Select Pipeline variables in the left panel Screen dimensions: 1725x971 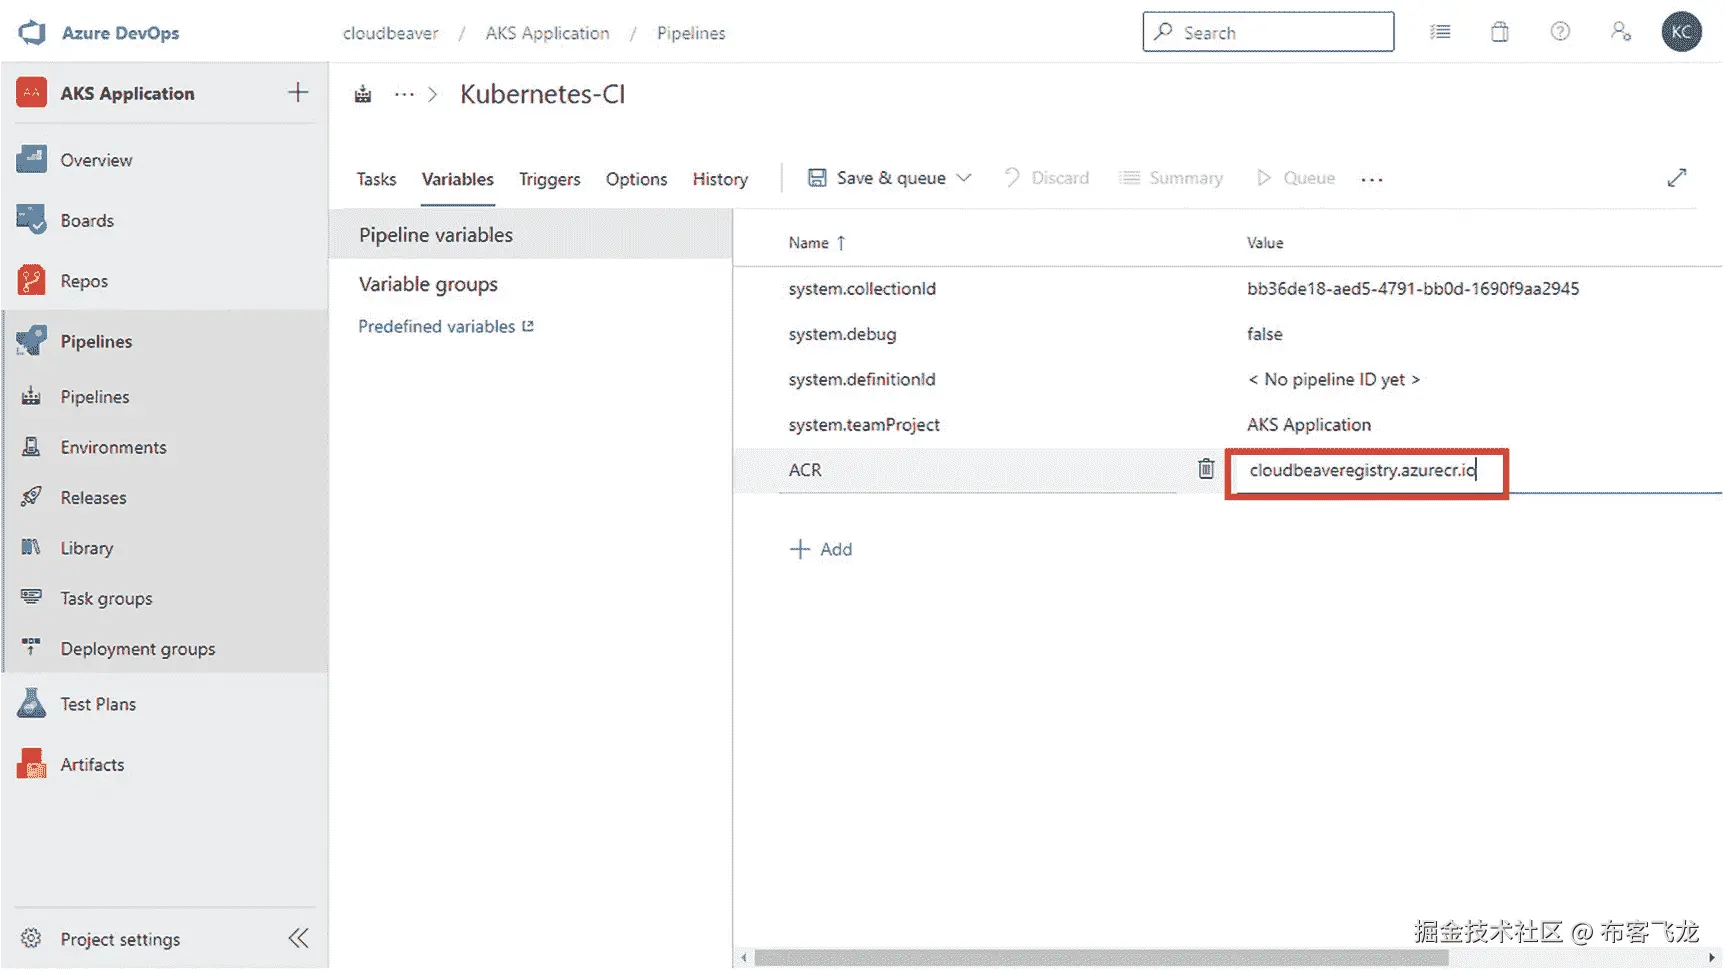531,235
